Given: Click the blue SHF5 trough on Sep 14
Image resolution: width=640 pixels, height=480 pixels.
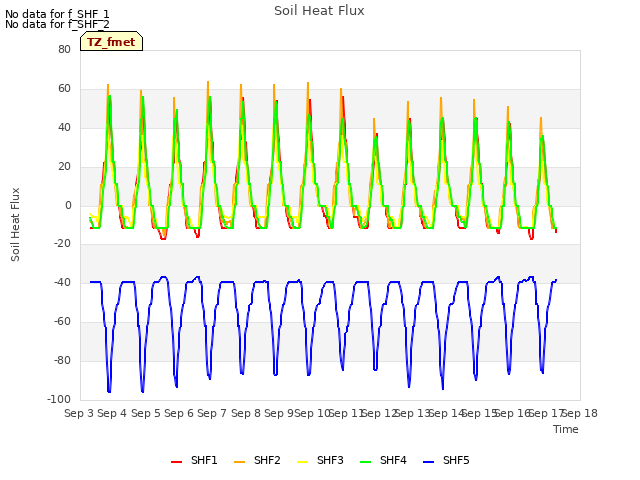Looking at the screenshot, I should (x=443, y=389).
